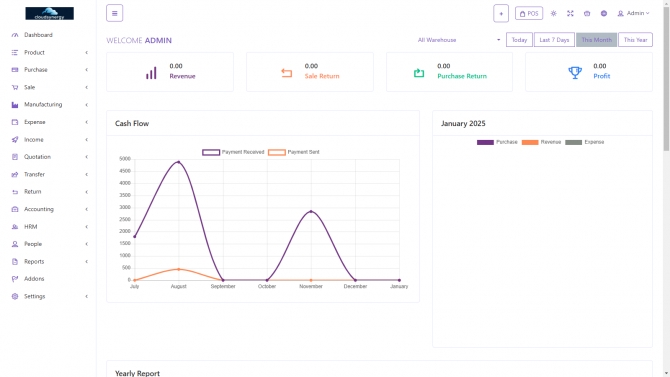Viewport: 670px width, 377px height.
Task: Click the Product list icon in sidebar
Action: [x=15, y=53]
